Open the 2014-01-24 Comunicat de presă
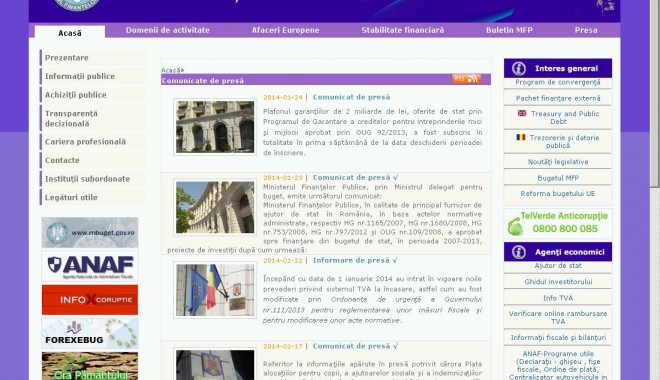The image size is (660, 380). 351,97
